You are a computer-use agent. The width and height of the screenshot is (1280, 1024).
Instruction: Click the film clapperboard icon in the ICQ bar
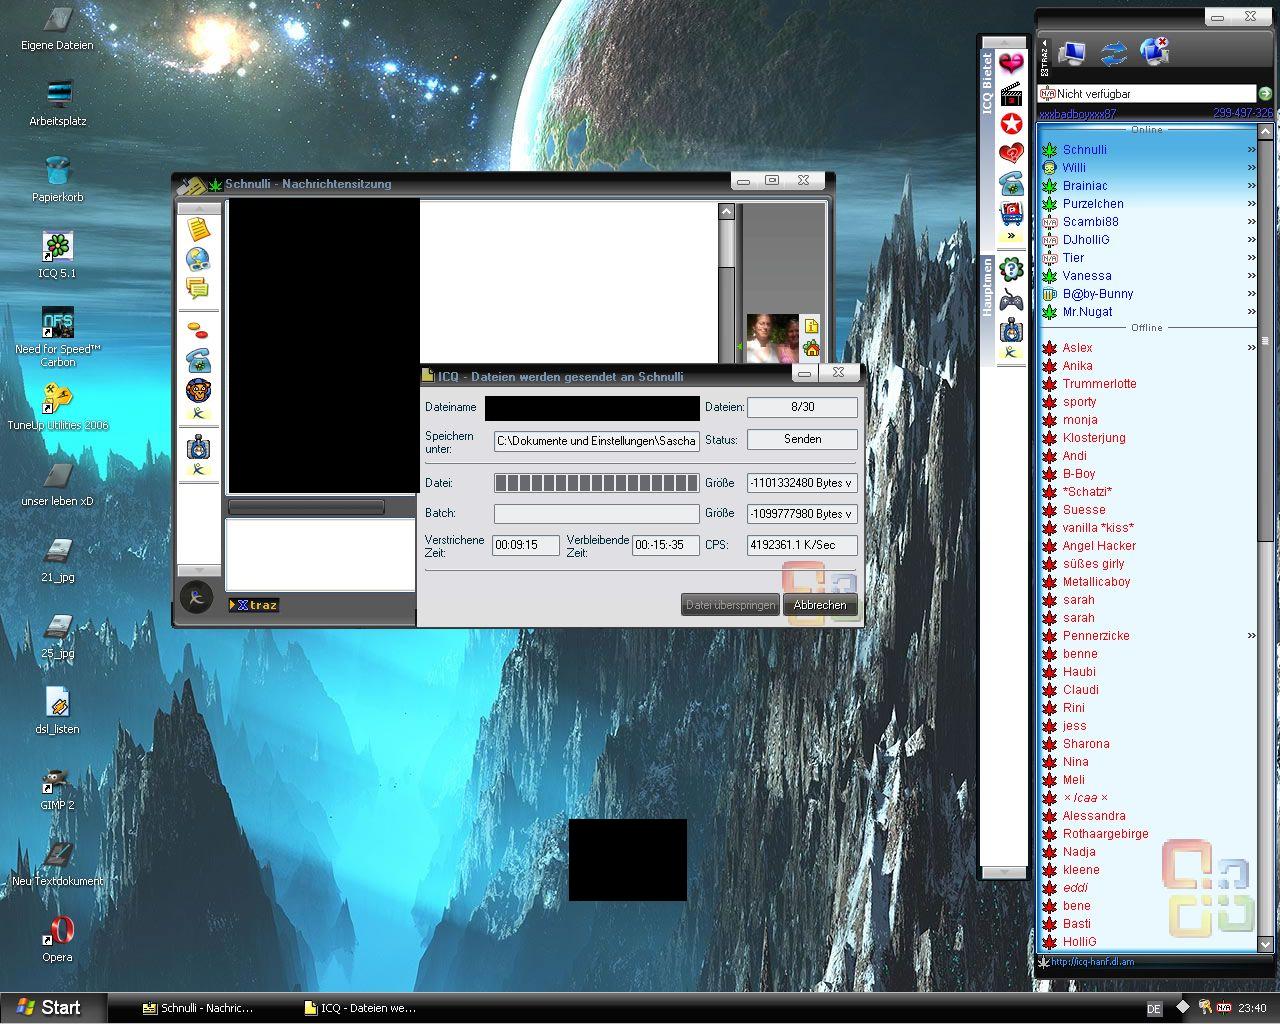pos(1011,94)
